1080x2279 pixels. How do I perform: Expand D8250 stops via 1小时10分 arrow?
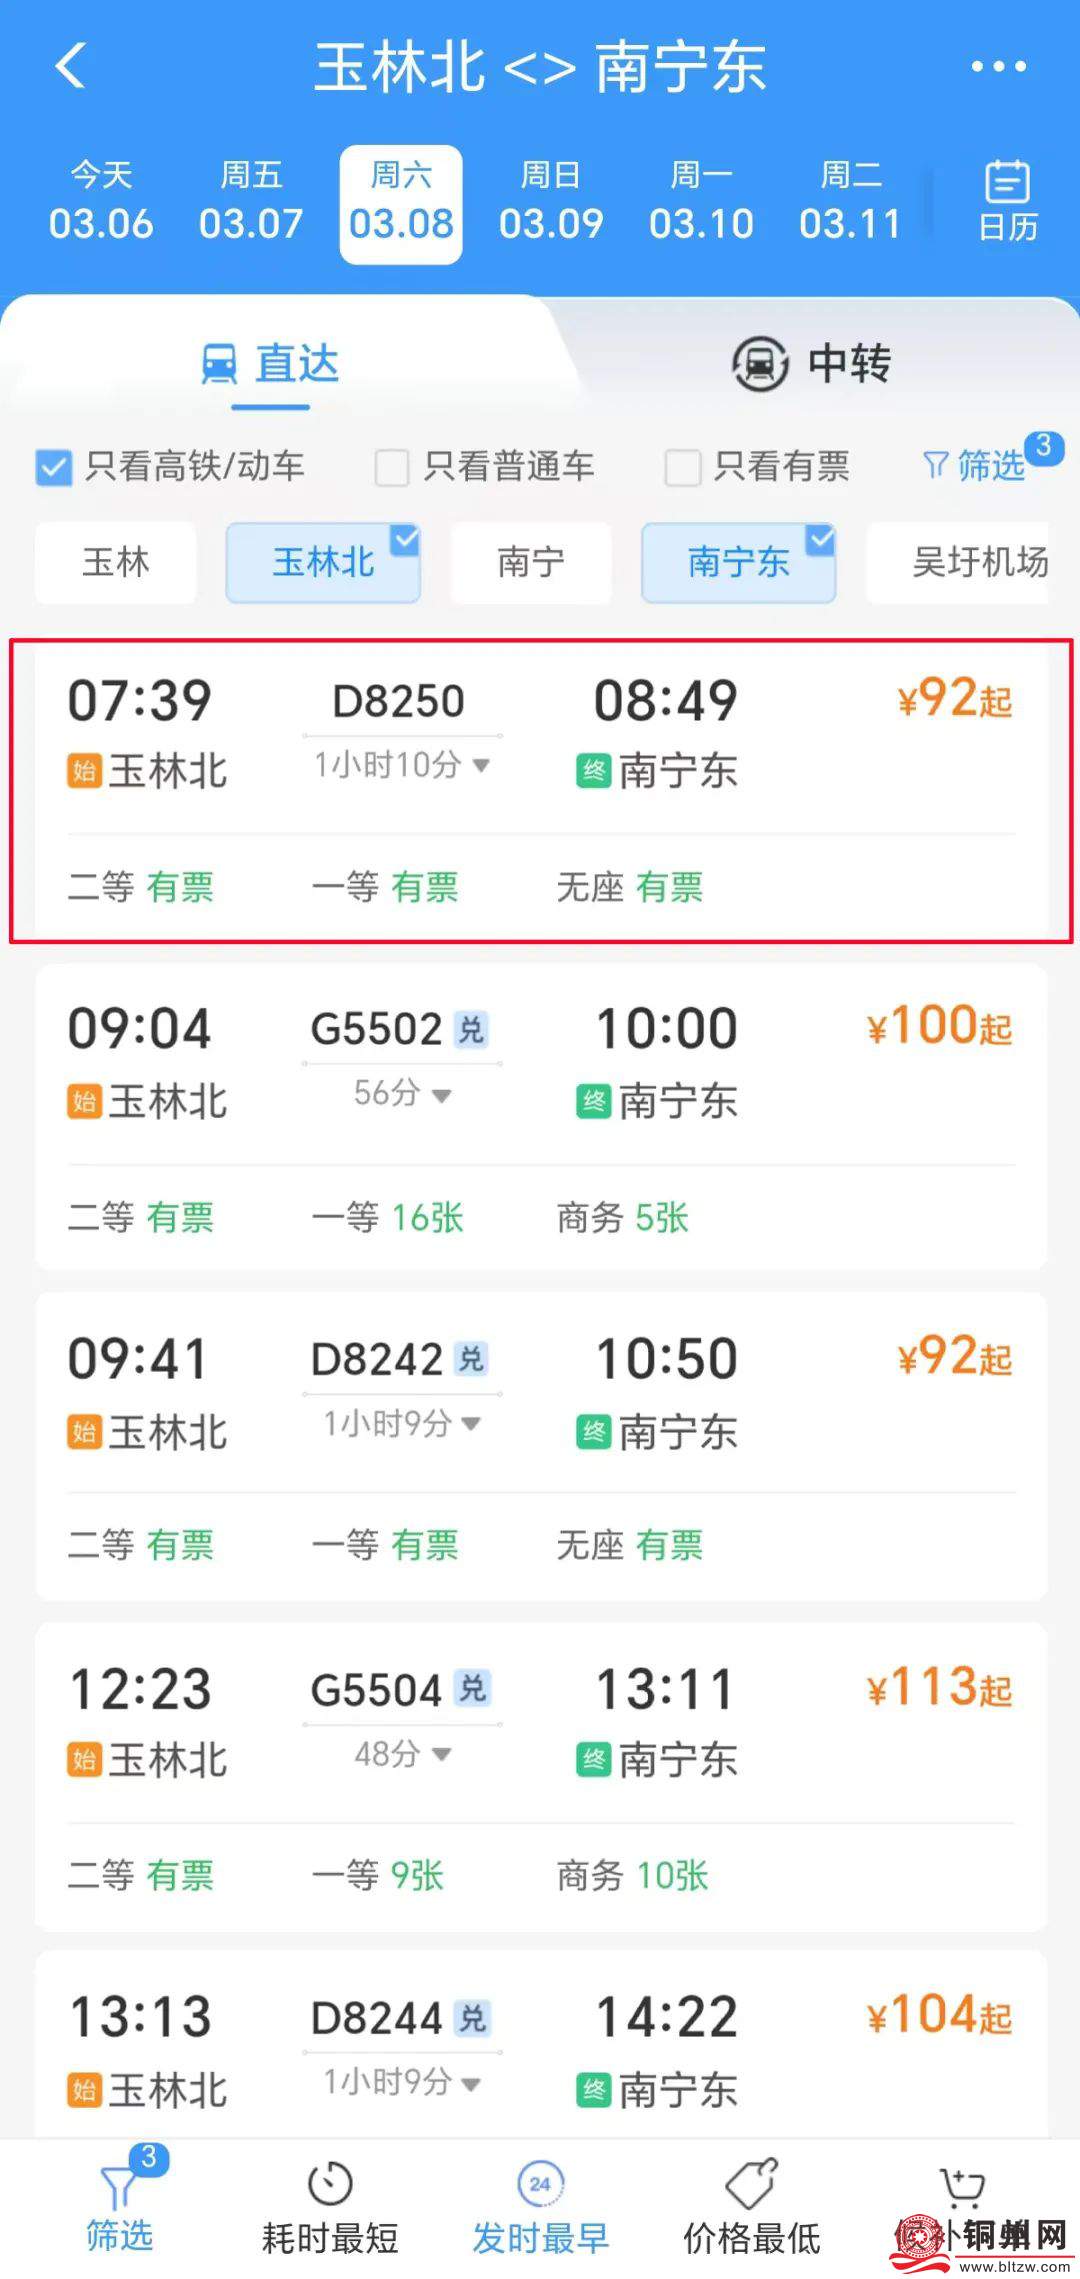(x=481, y=765)
